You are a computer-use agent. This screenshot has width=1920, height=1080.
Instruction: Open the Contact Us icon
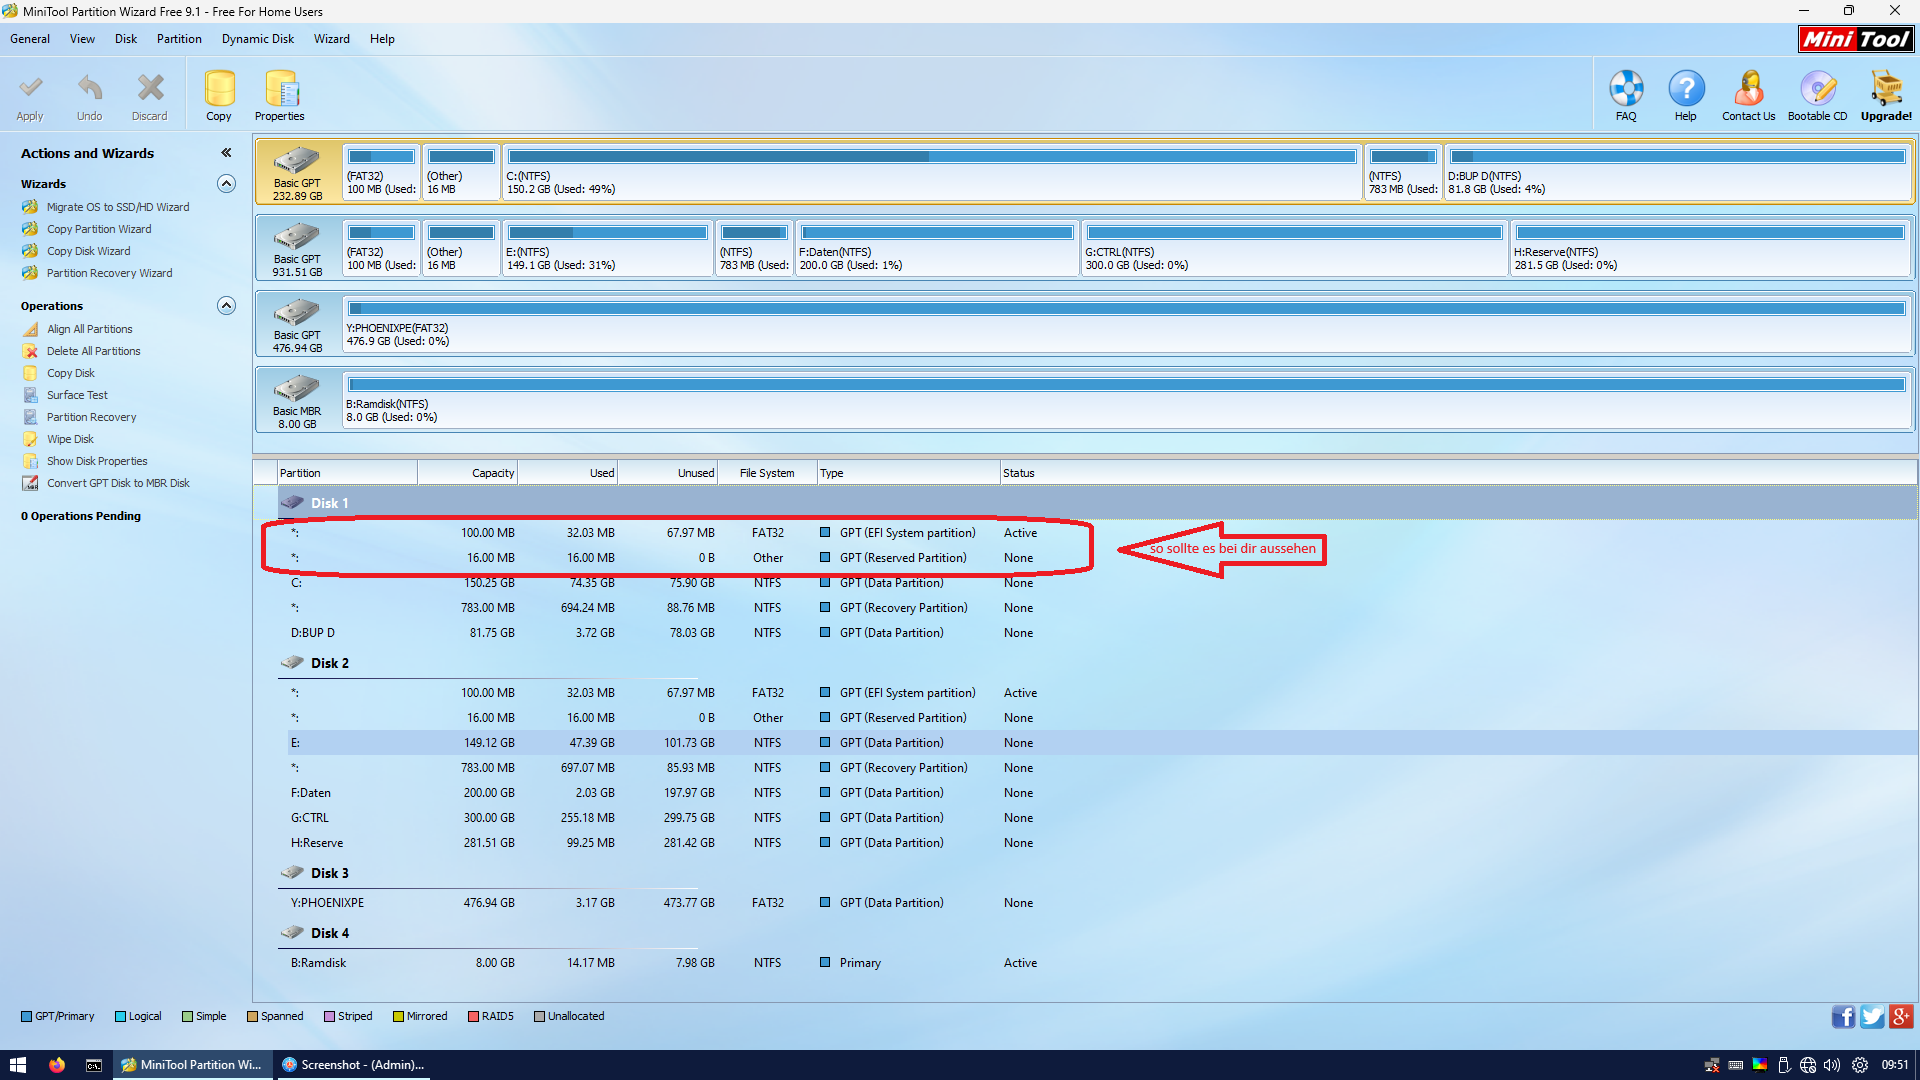1748,89
